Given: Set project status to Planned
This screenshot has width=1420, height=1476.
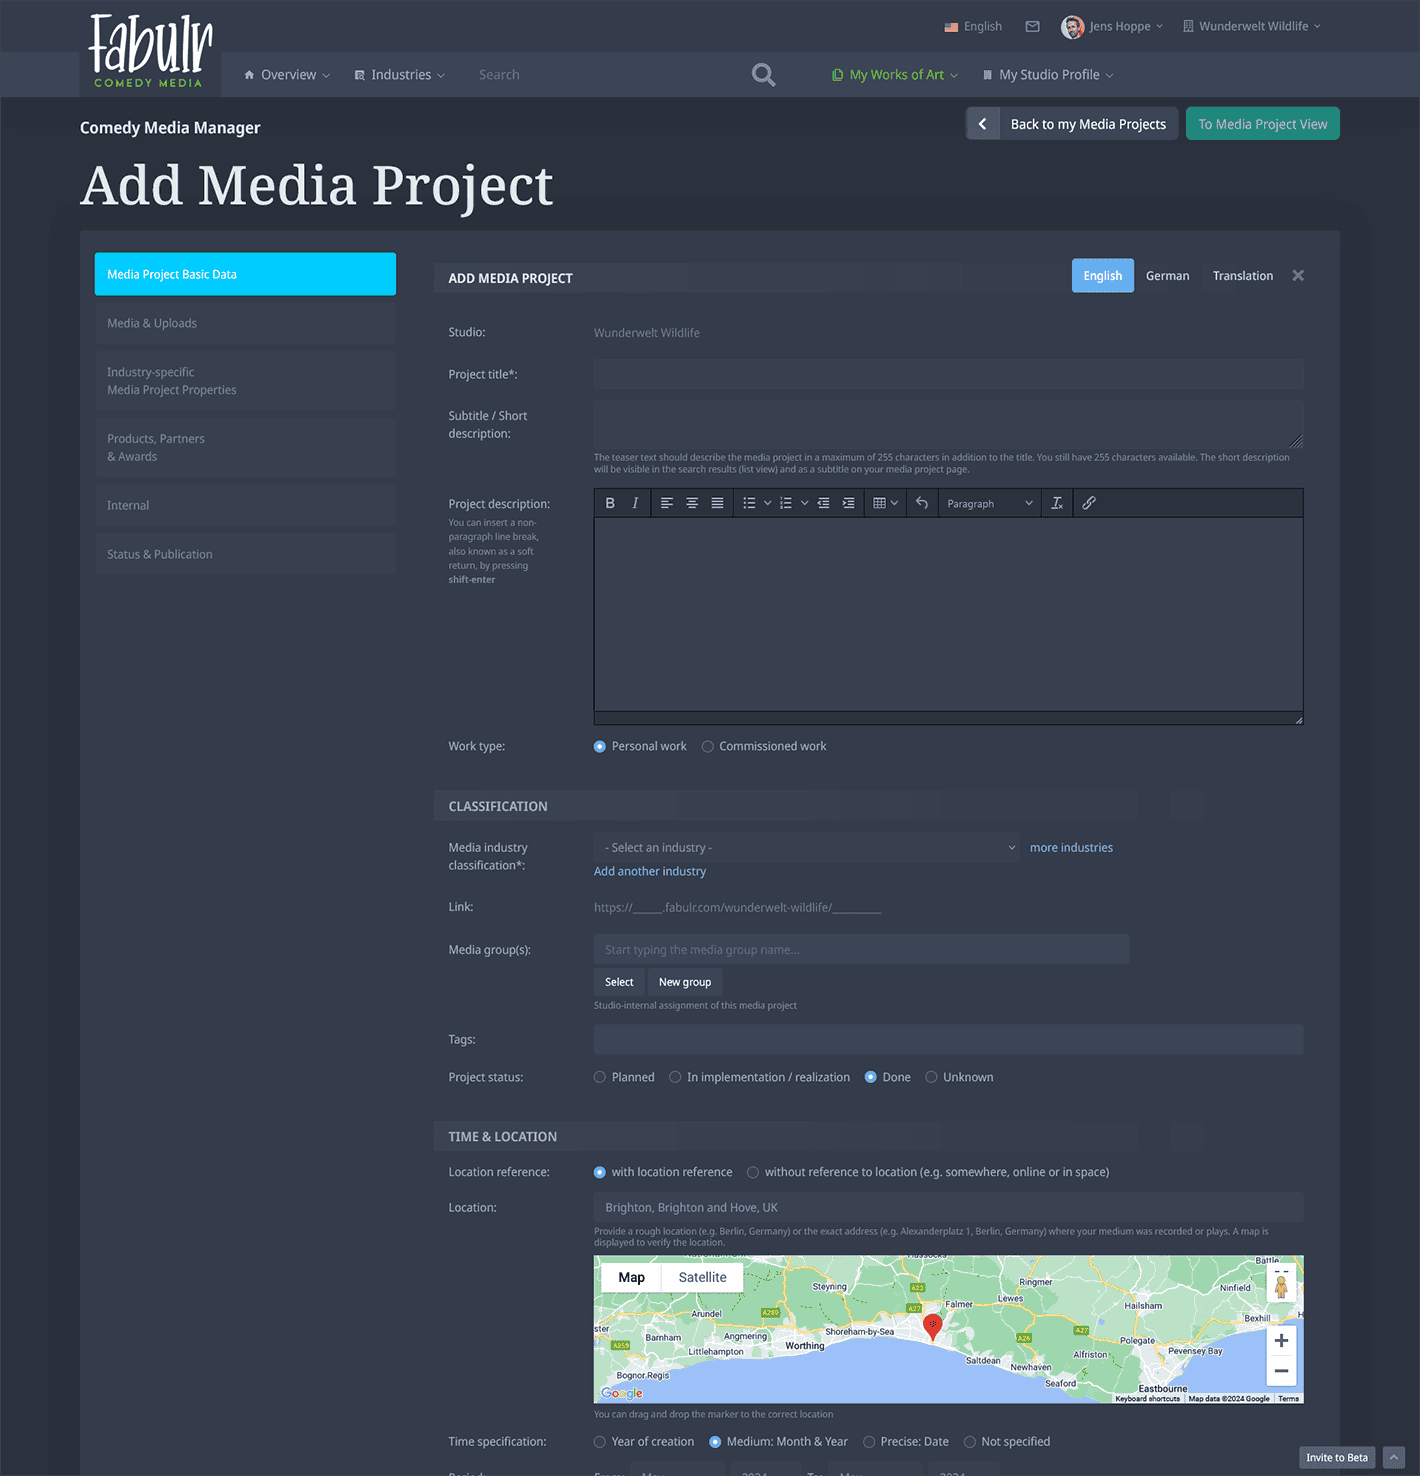Looking at the screenshot, I should 600,1077.
